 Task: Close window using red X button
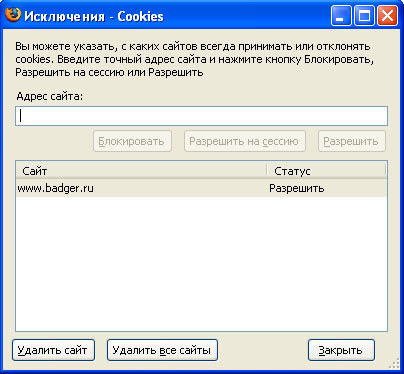[x=387, y=16]
